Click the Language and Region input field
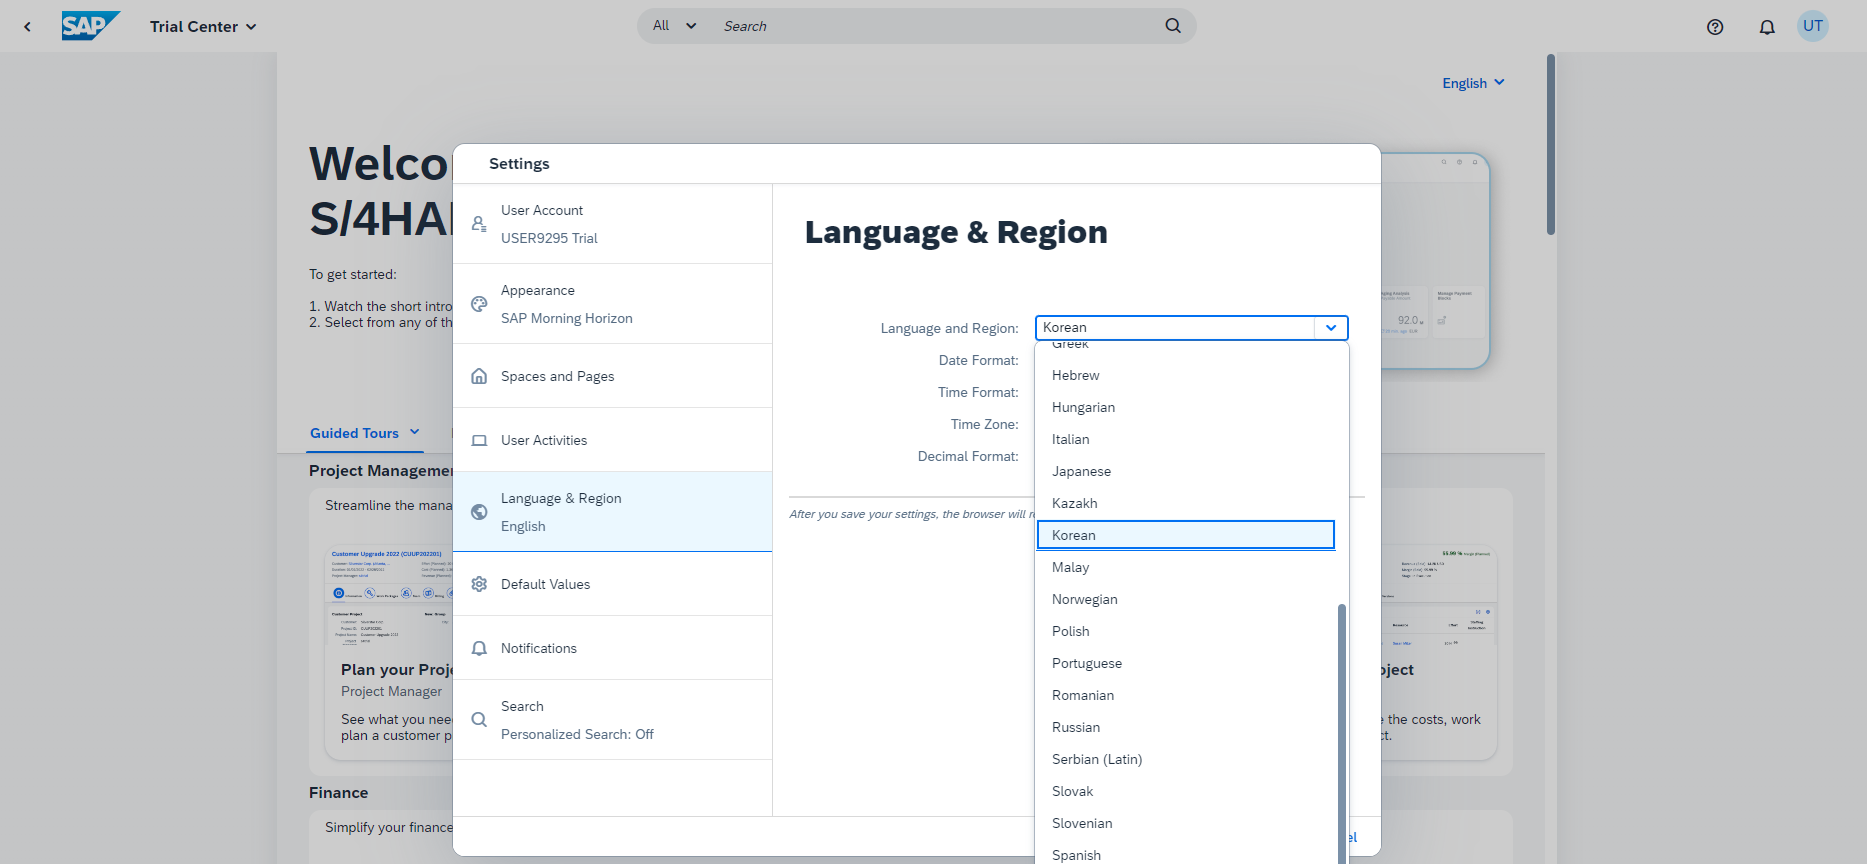Image resolution: width=1867 pixels, height=864 pixels. click(x=1175, y=328)
